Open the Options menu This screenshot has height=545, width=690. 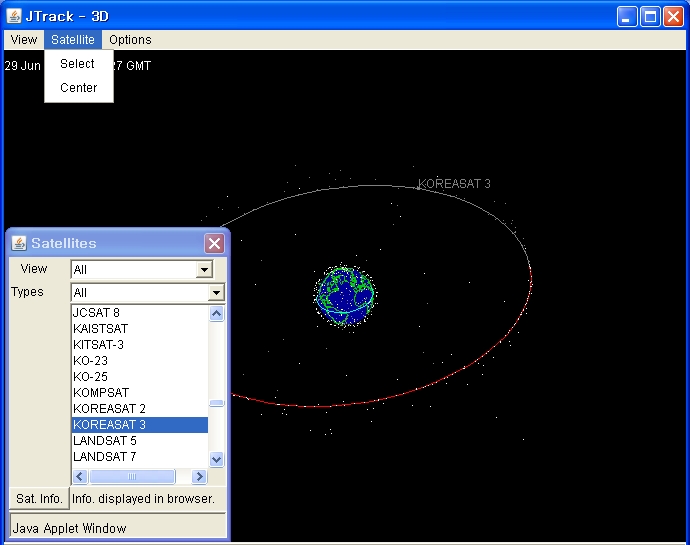point(130,40)
